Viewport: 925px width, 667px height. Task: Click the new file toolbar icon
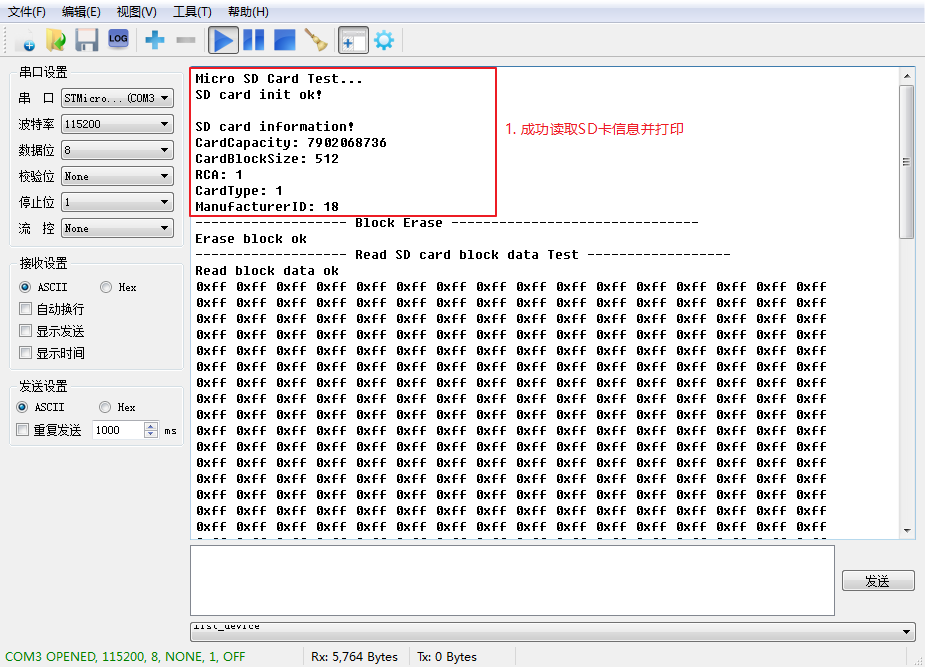[25, 41]
